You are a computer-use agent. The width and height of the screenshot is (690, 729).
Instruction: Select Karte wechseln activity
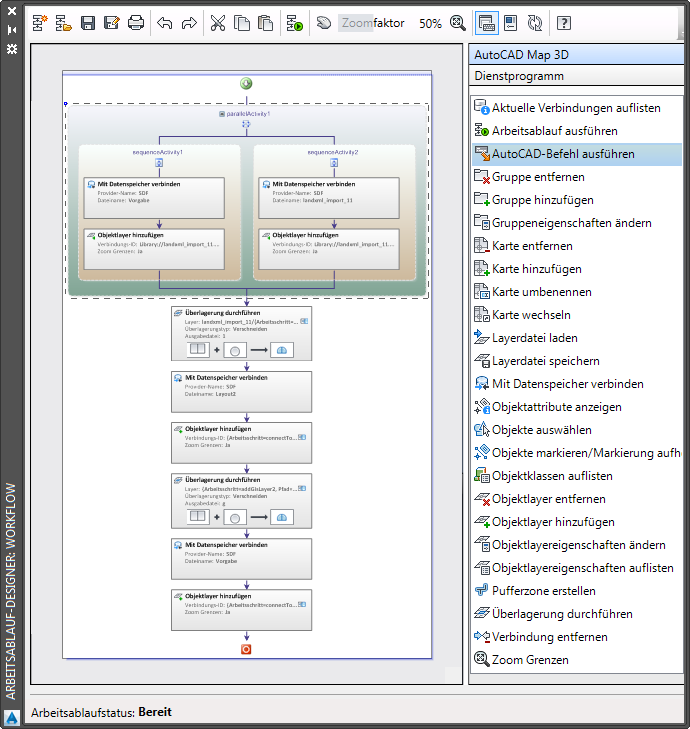click(577, 315)
